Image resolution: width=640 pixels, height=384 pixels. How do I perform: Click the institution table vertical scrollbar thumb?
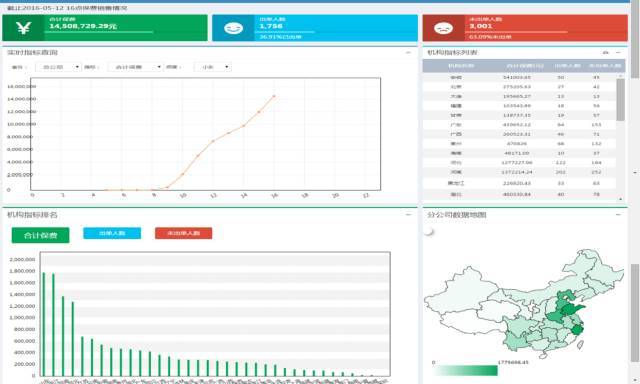coord(621,100)
